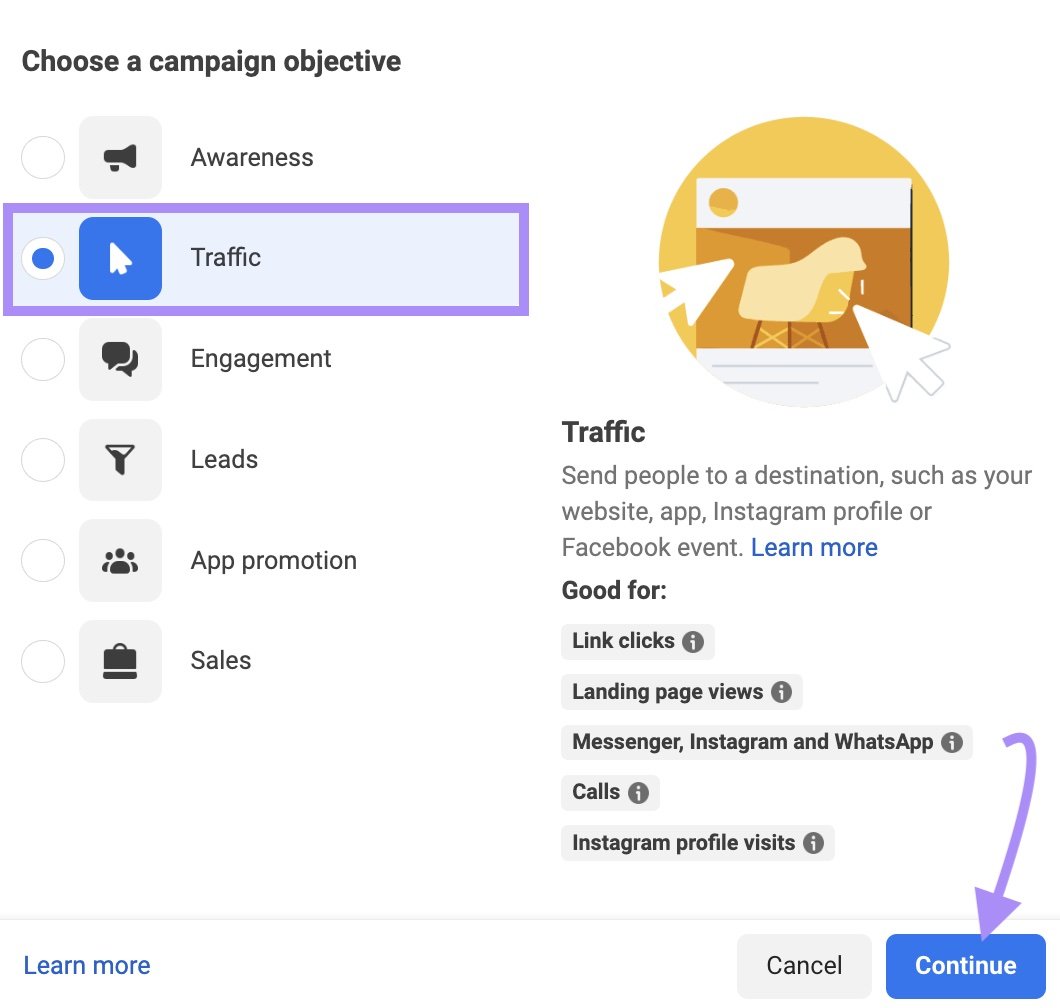Select the Leads radio button
Viewport: 1060px width, 1008px height.
pos(42,459)
